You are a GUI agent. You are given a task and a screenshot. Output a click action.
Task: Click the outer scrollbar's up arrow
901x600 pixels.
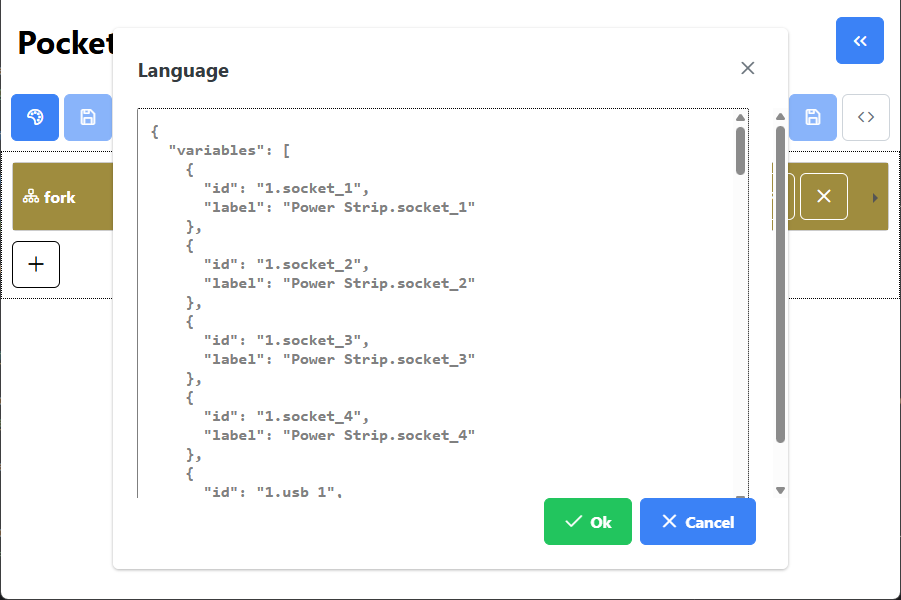tap(780, 114)
